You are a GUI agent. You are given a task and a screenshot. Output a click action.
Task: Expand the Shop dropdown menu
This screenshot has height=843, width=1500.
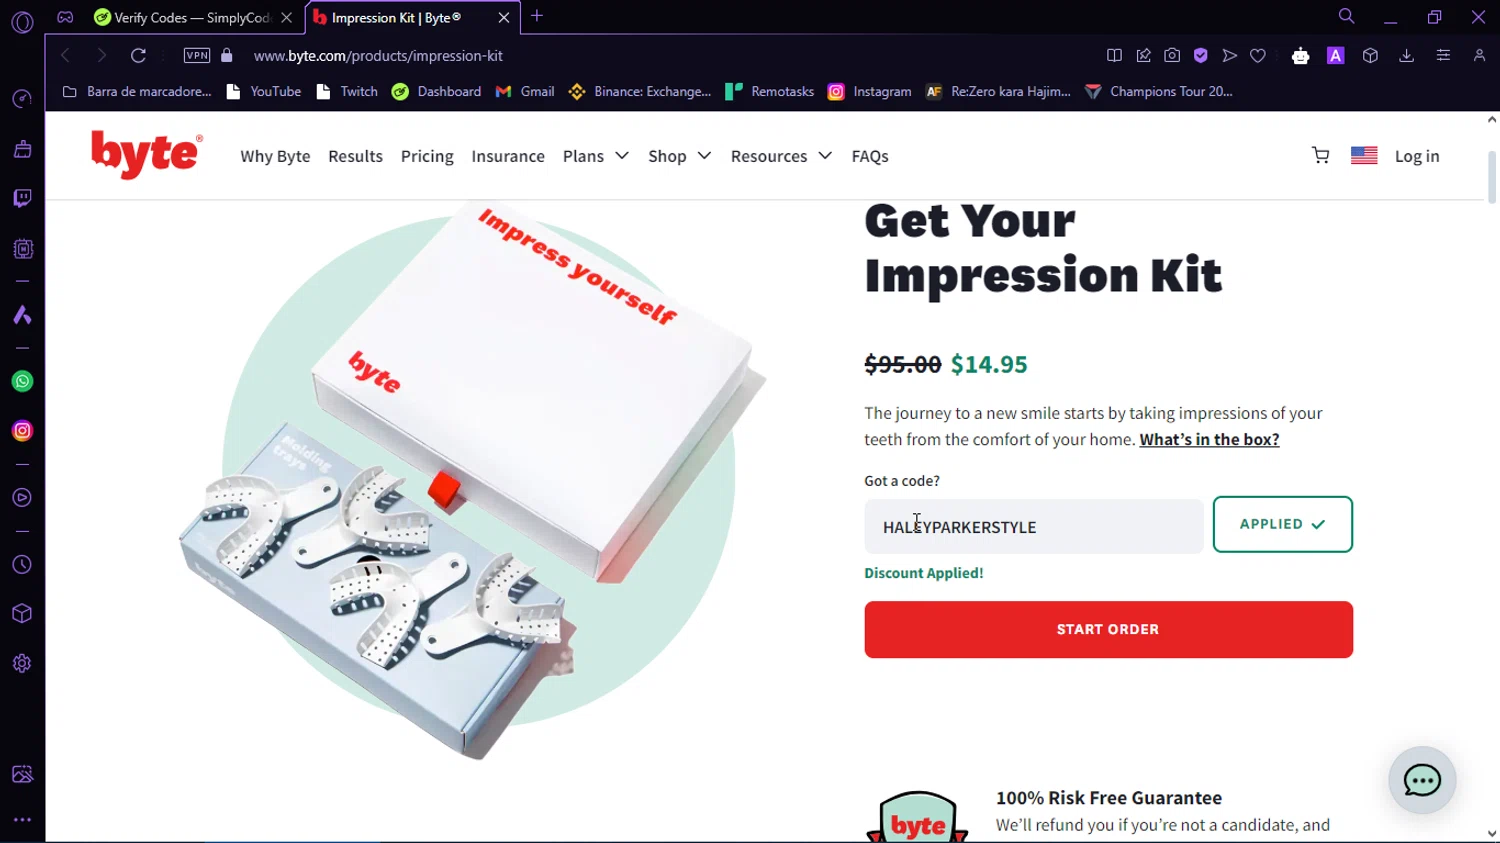point(679,156)
